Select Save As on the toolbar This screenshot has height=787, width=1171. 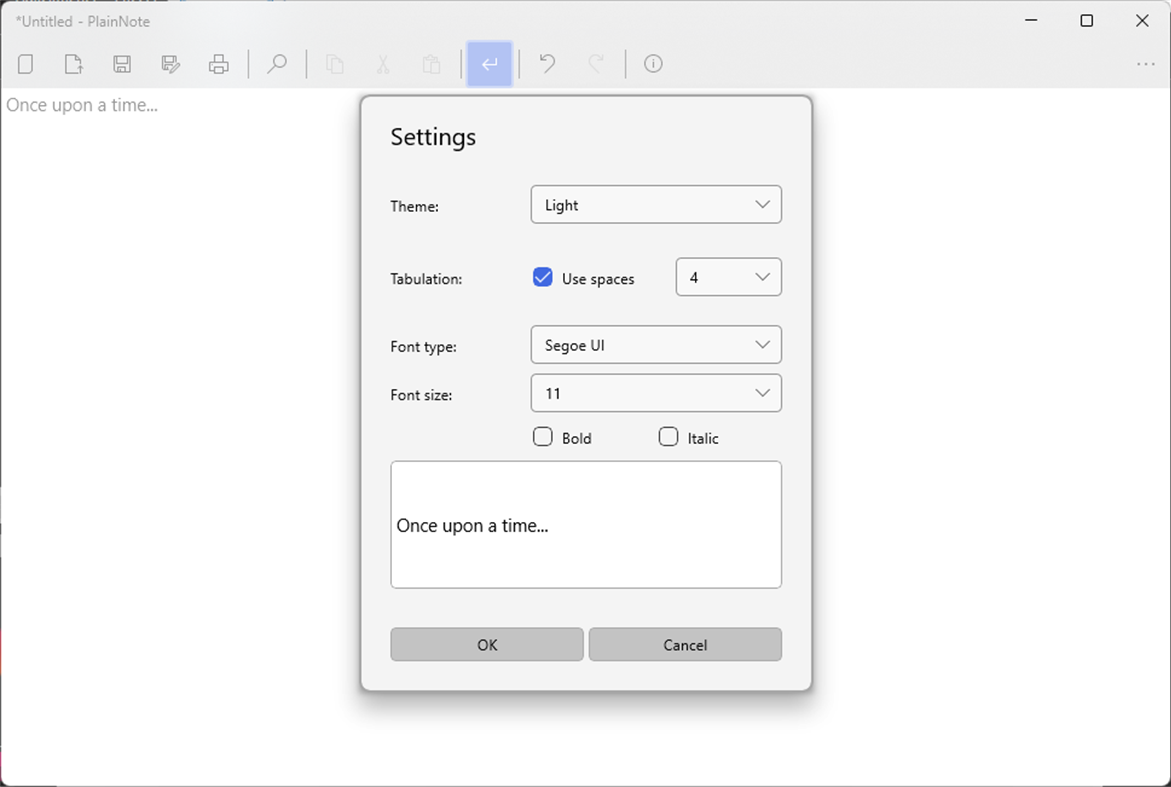point(170,63)
